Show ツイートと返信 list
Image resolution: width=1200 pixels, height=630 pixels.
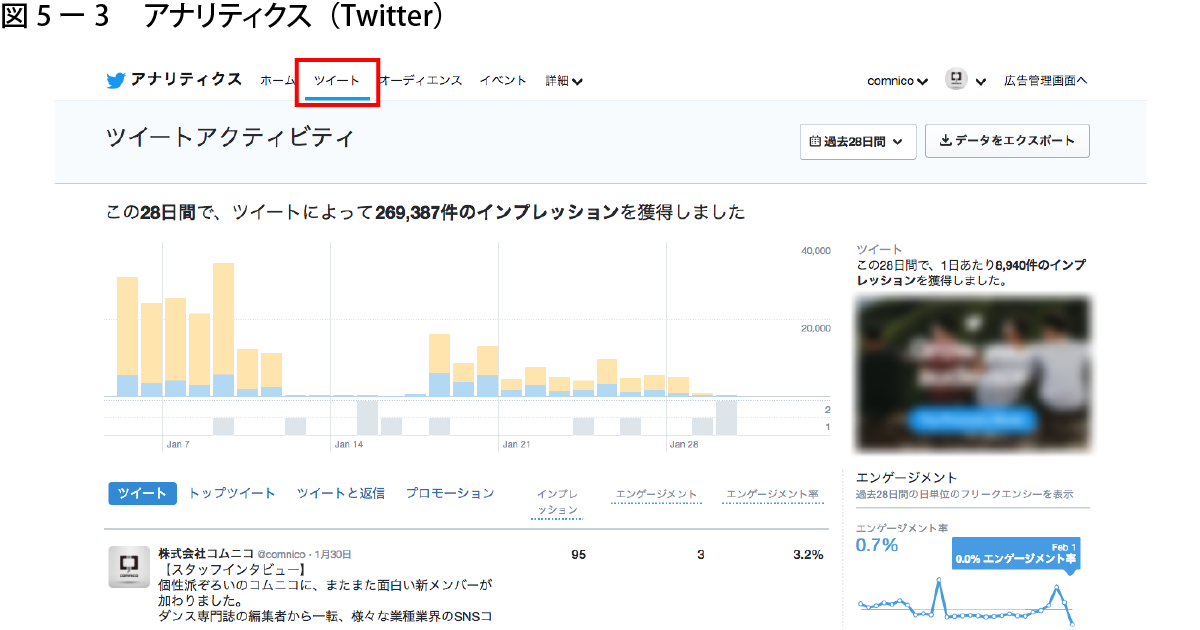tap(340, 493)
